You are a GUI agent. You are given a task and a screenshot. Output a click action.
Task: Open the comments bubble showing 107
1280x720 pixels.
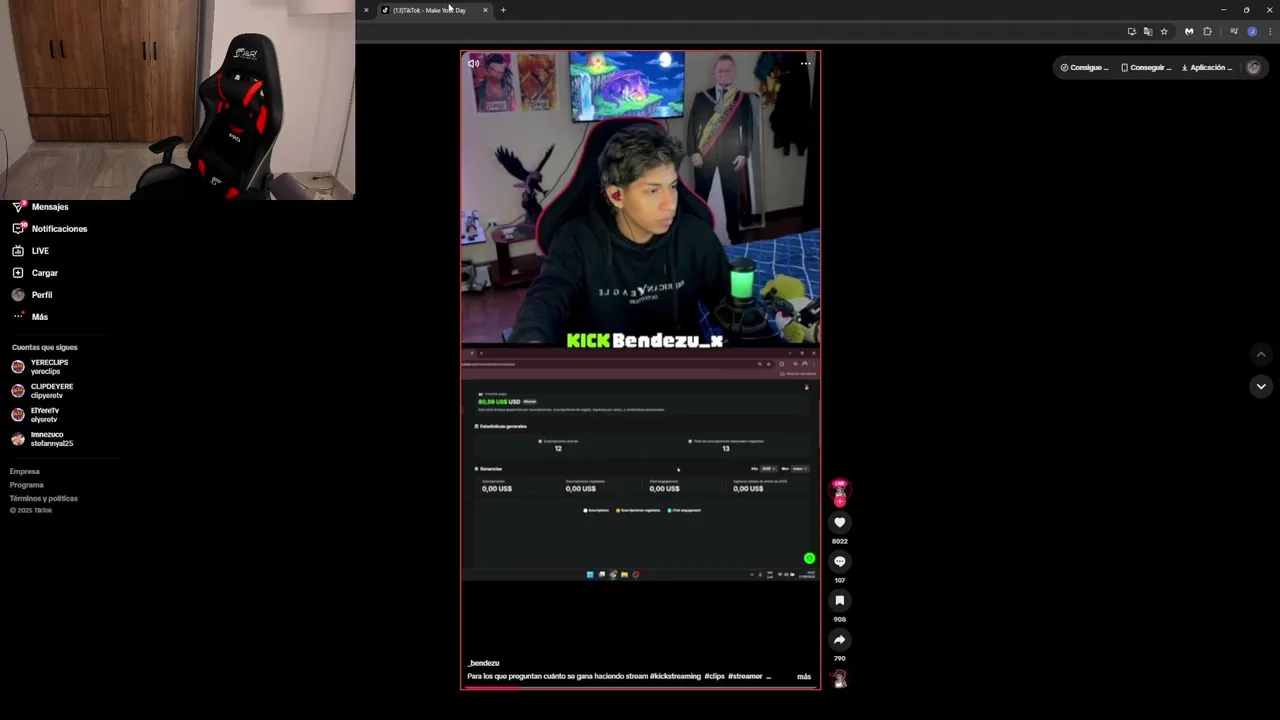click(x=839, y=561)
